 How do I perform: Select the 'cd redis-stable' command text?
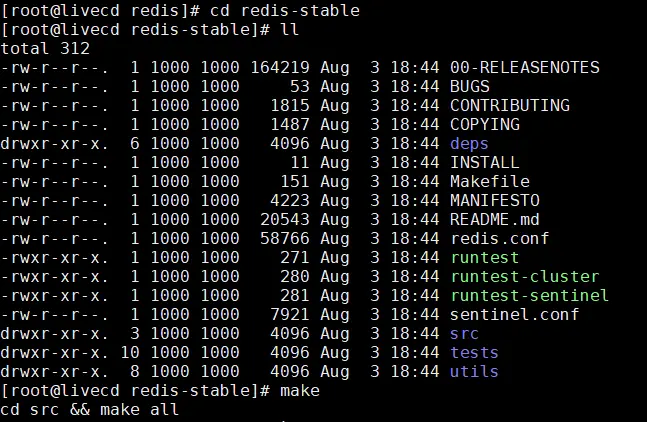[x=285, y=10]
